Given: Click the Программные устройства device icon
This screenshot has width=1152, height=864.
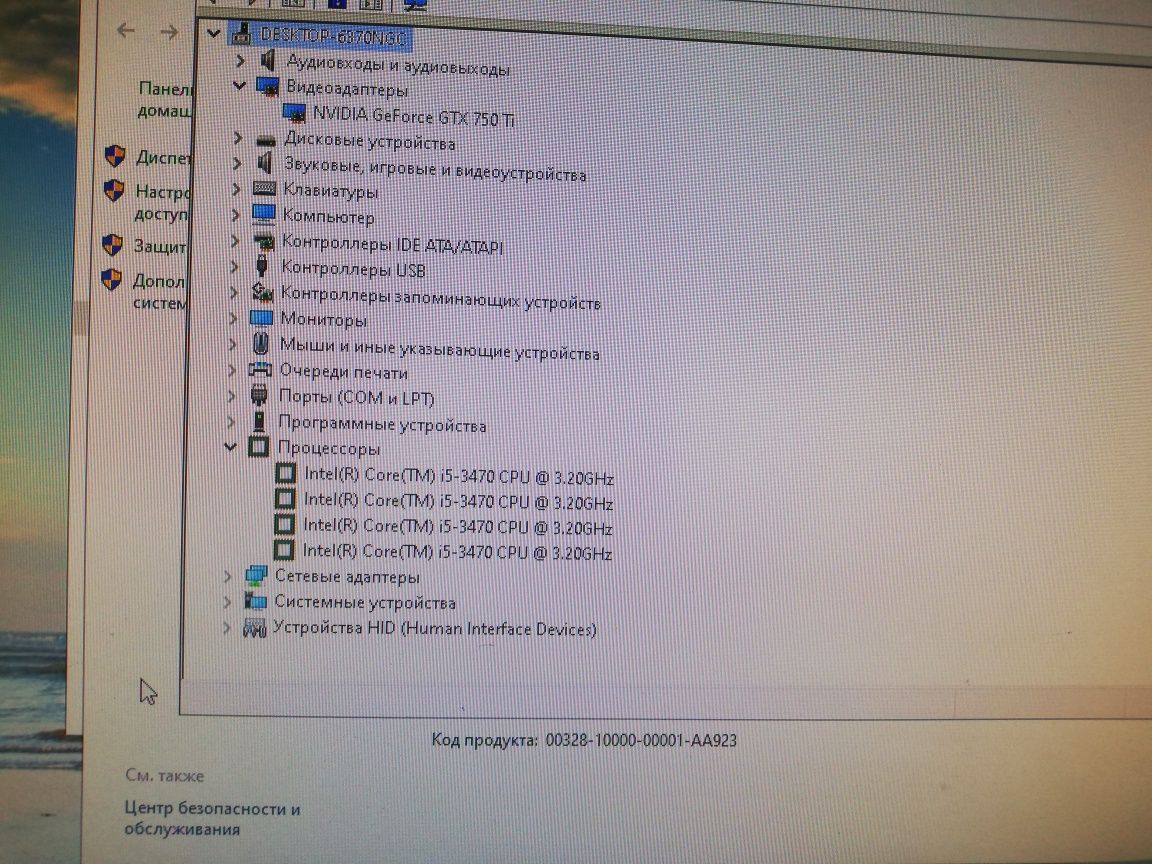Looking at the screenshot, I should click(x=258, y=421).
